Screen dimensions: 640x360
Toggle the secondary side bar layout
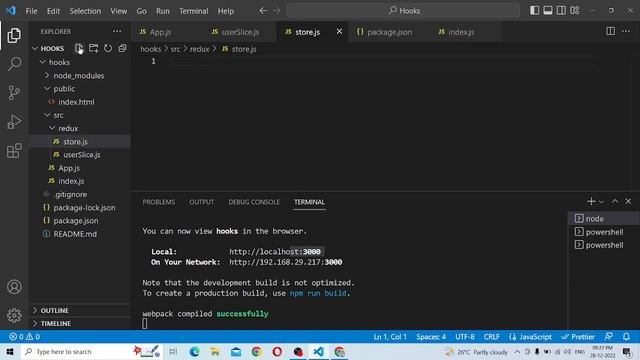pos(561,11)
